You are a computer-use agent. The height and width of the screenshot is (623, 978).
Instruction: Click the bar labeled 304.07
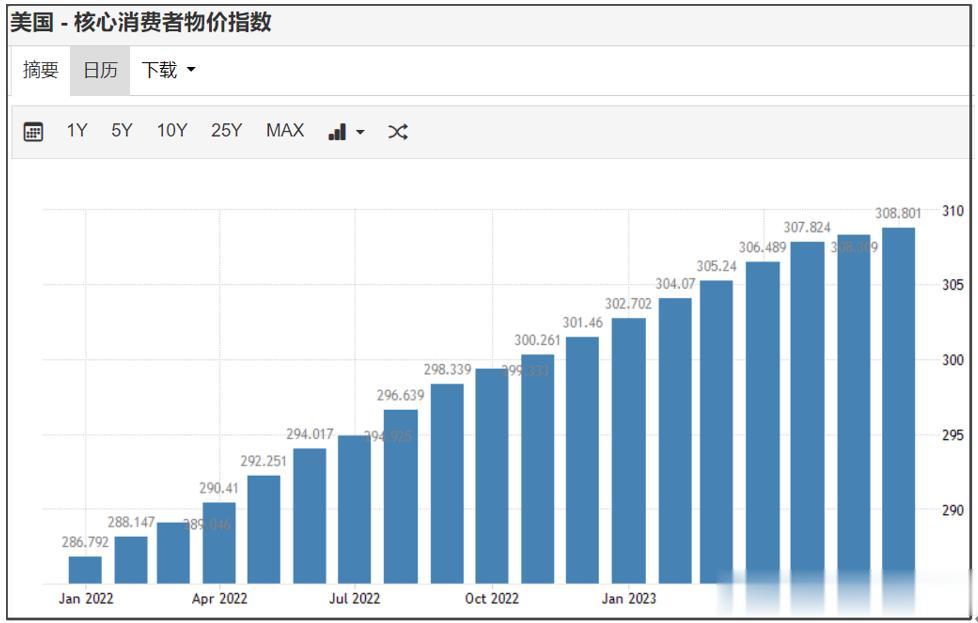pos(675,441)
